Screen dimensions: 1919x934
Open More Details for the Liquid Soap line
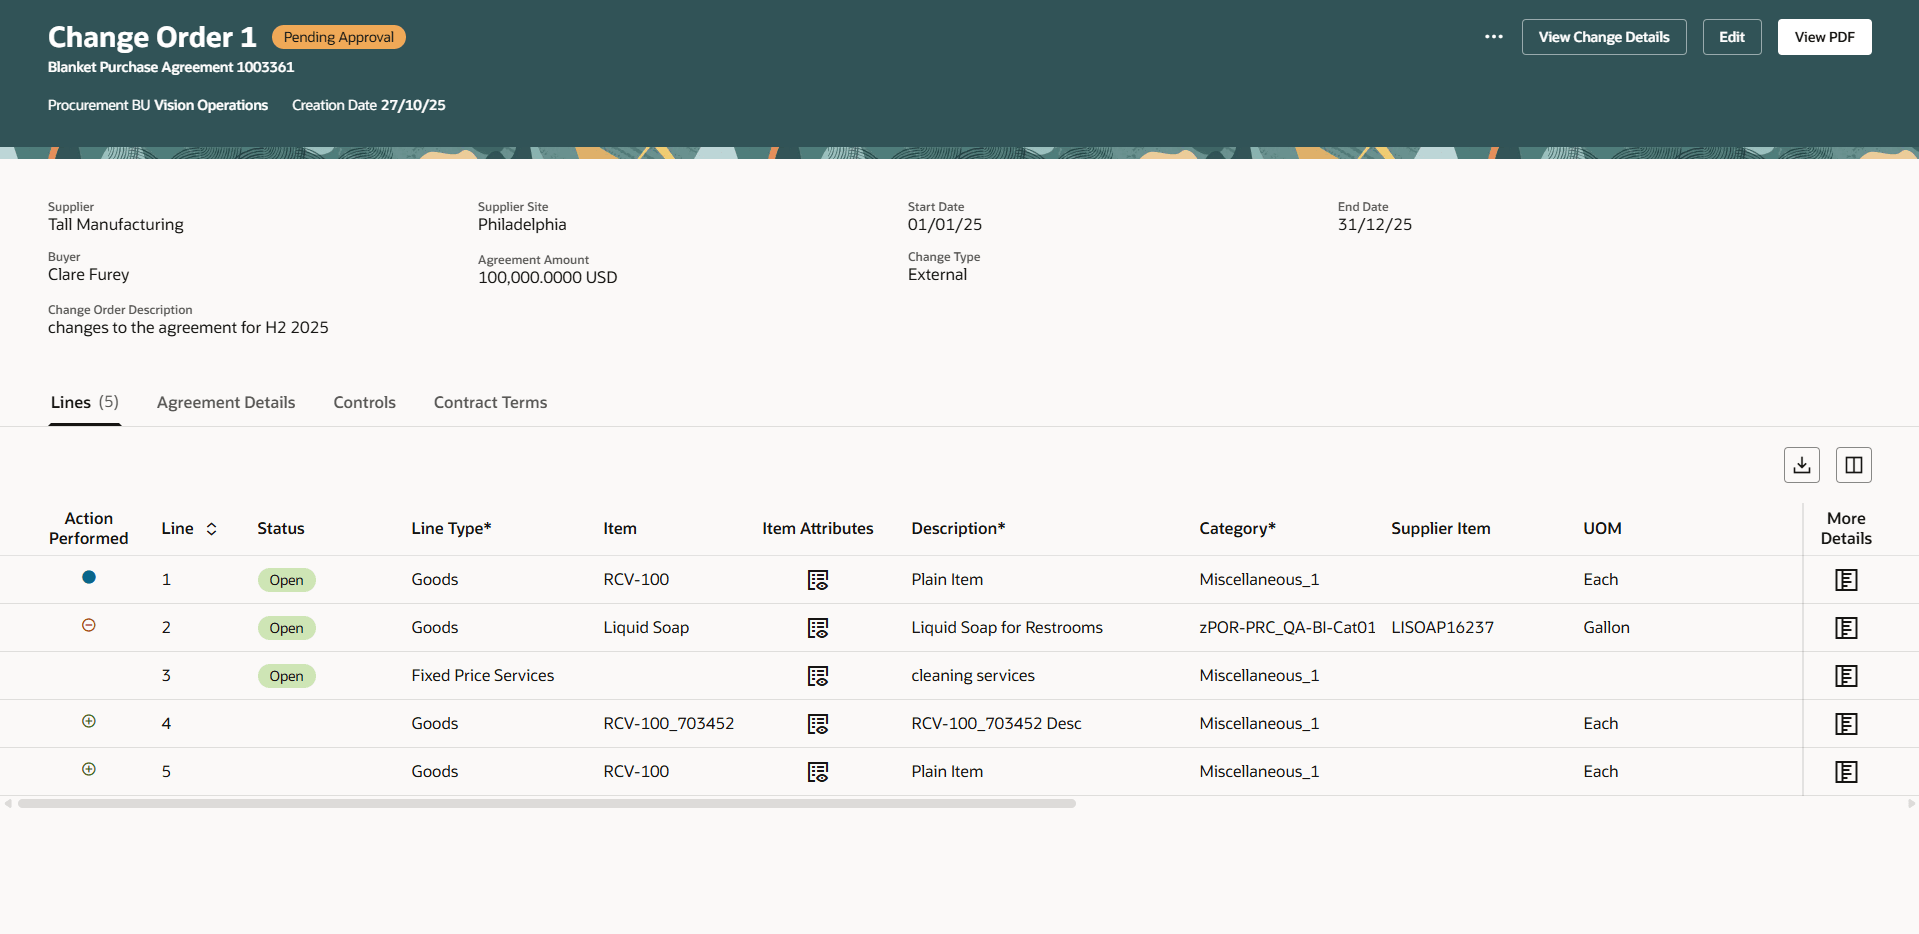pyautogui.click(x=1846, y=628)
